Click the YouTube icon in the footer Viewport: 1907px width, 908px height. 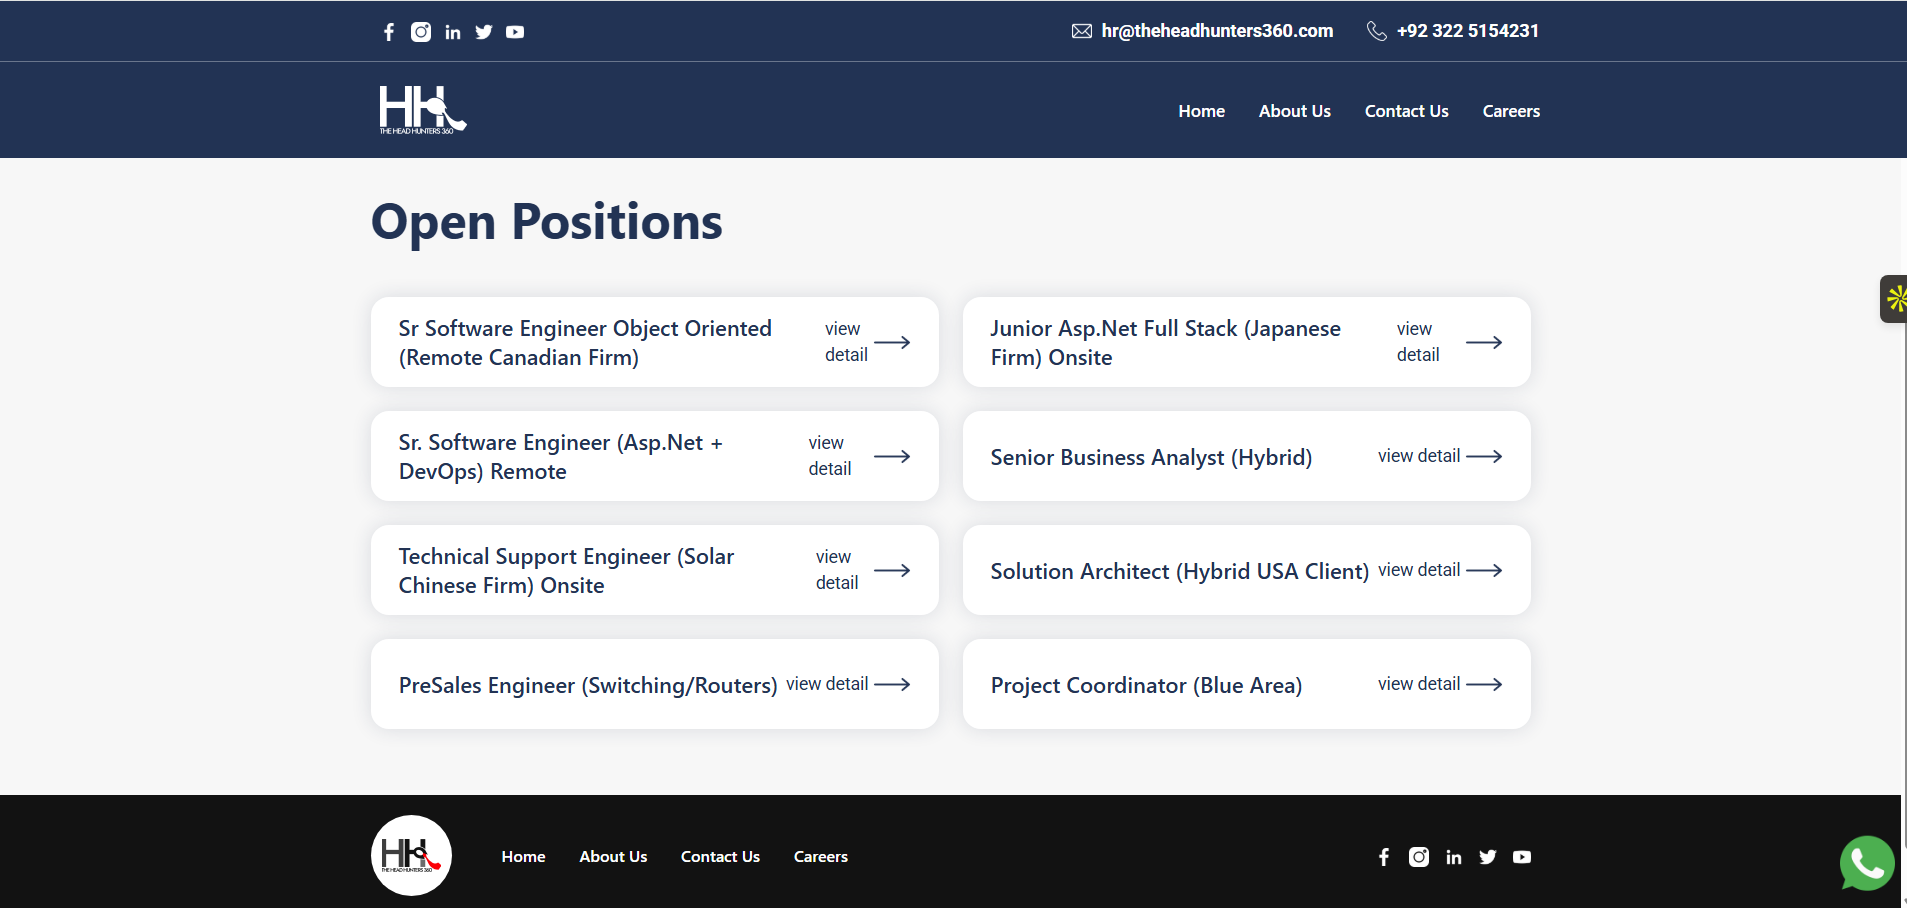[x=1522, y=857]
